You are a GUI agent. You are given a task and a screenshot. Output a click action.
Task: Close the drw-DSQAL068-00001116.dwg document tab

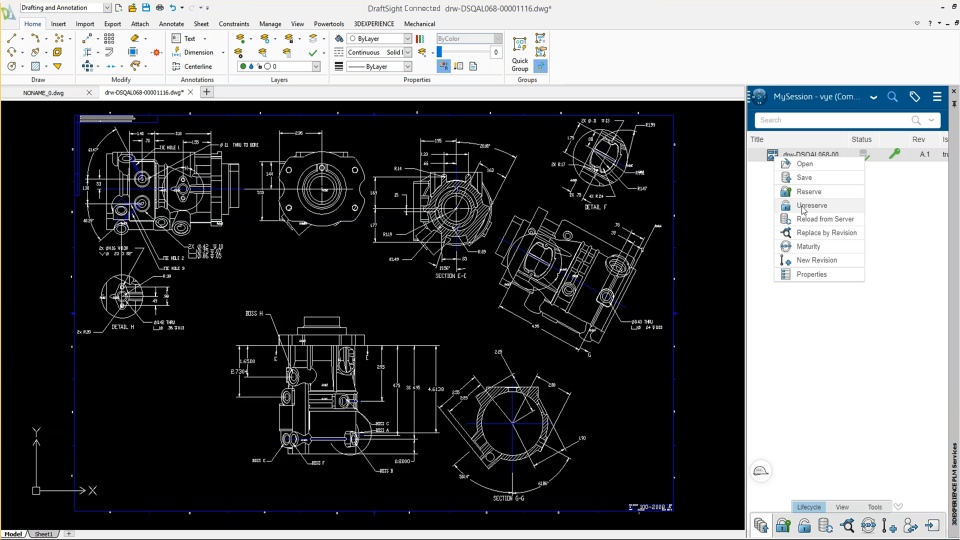[190, 92]
